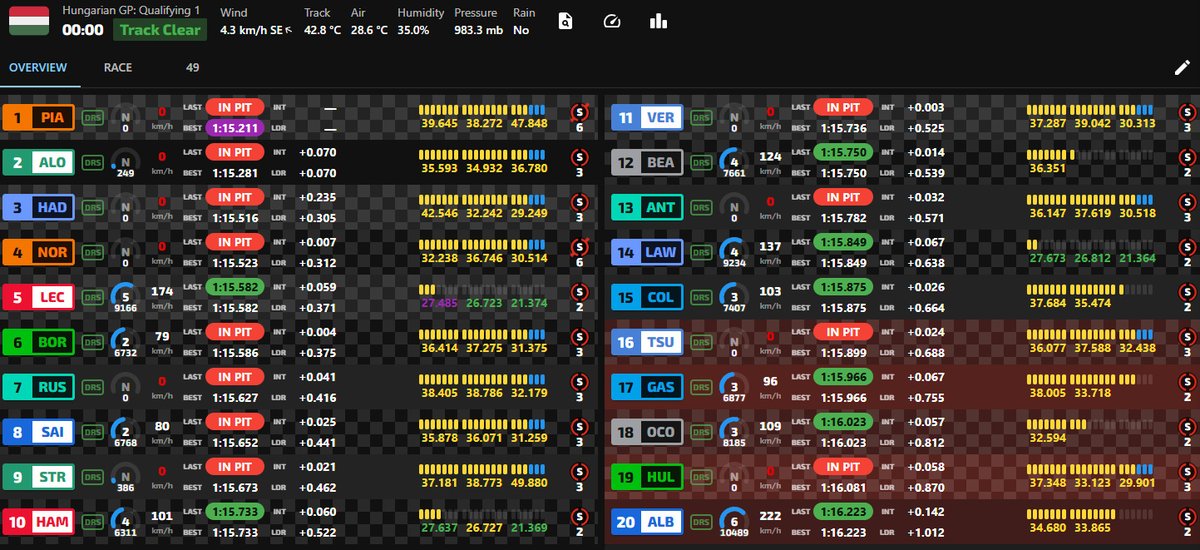Click the LAW gear gauge icon
The image size is (1200, 550).
tap(733, 253)
